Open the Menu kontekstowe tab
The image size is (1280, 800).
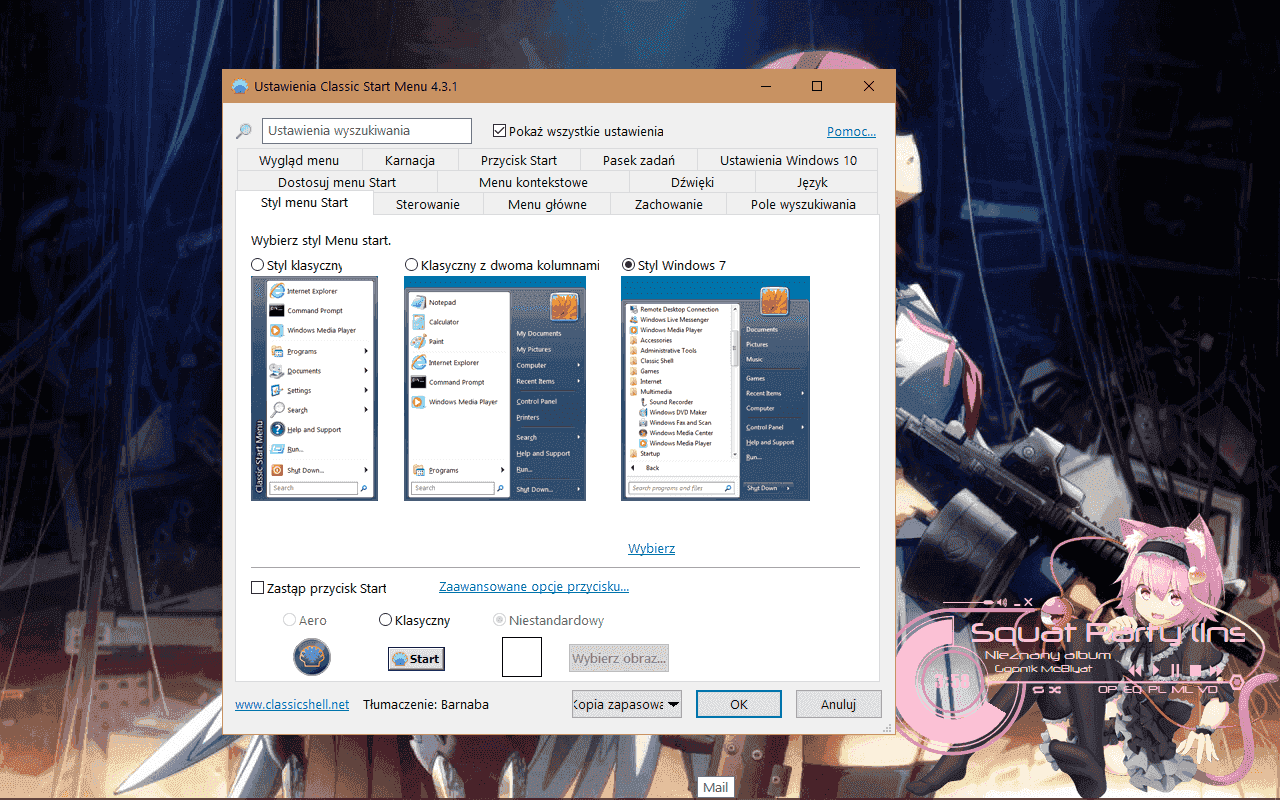(x=533, y=182)
